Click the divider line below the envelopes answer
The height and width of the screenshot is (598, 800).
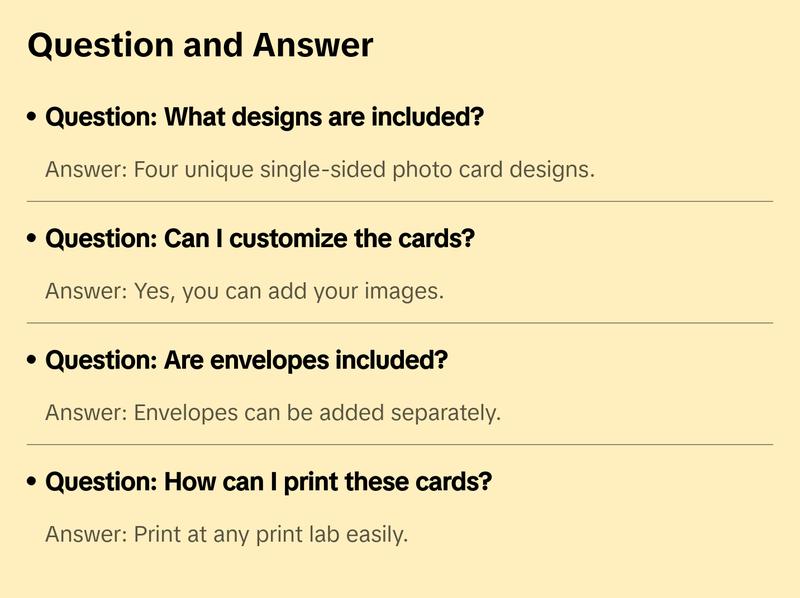pyautogui.click(x=400, y=444)
